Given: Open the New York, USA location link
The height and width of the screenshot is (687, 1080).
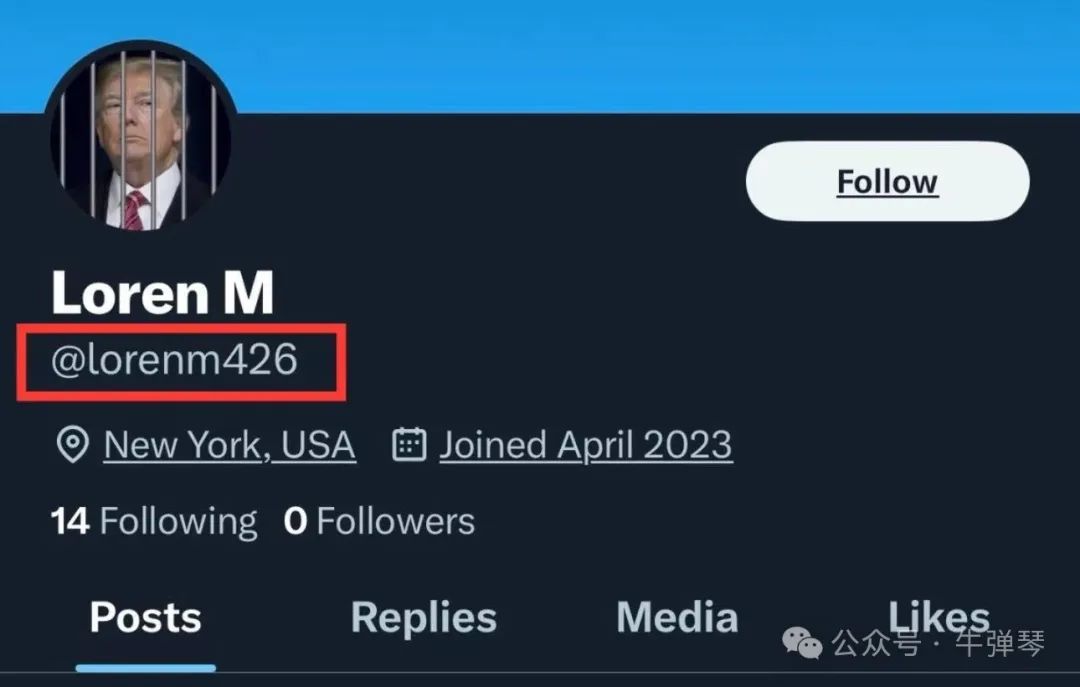Looking at the screenshot, I should tap(229, 445).
